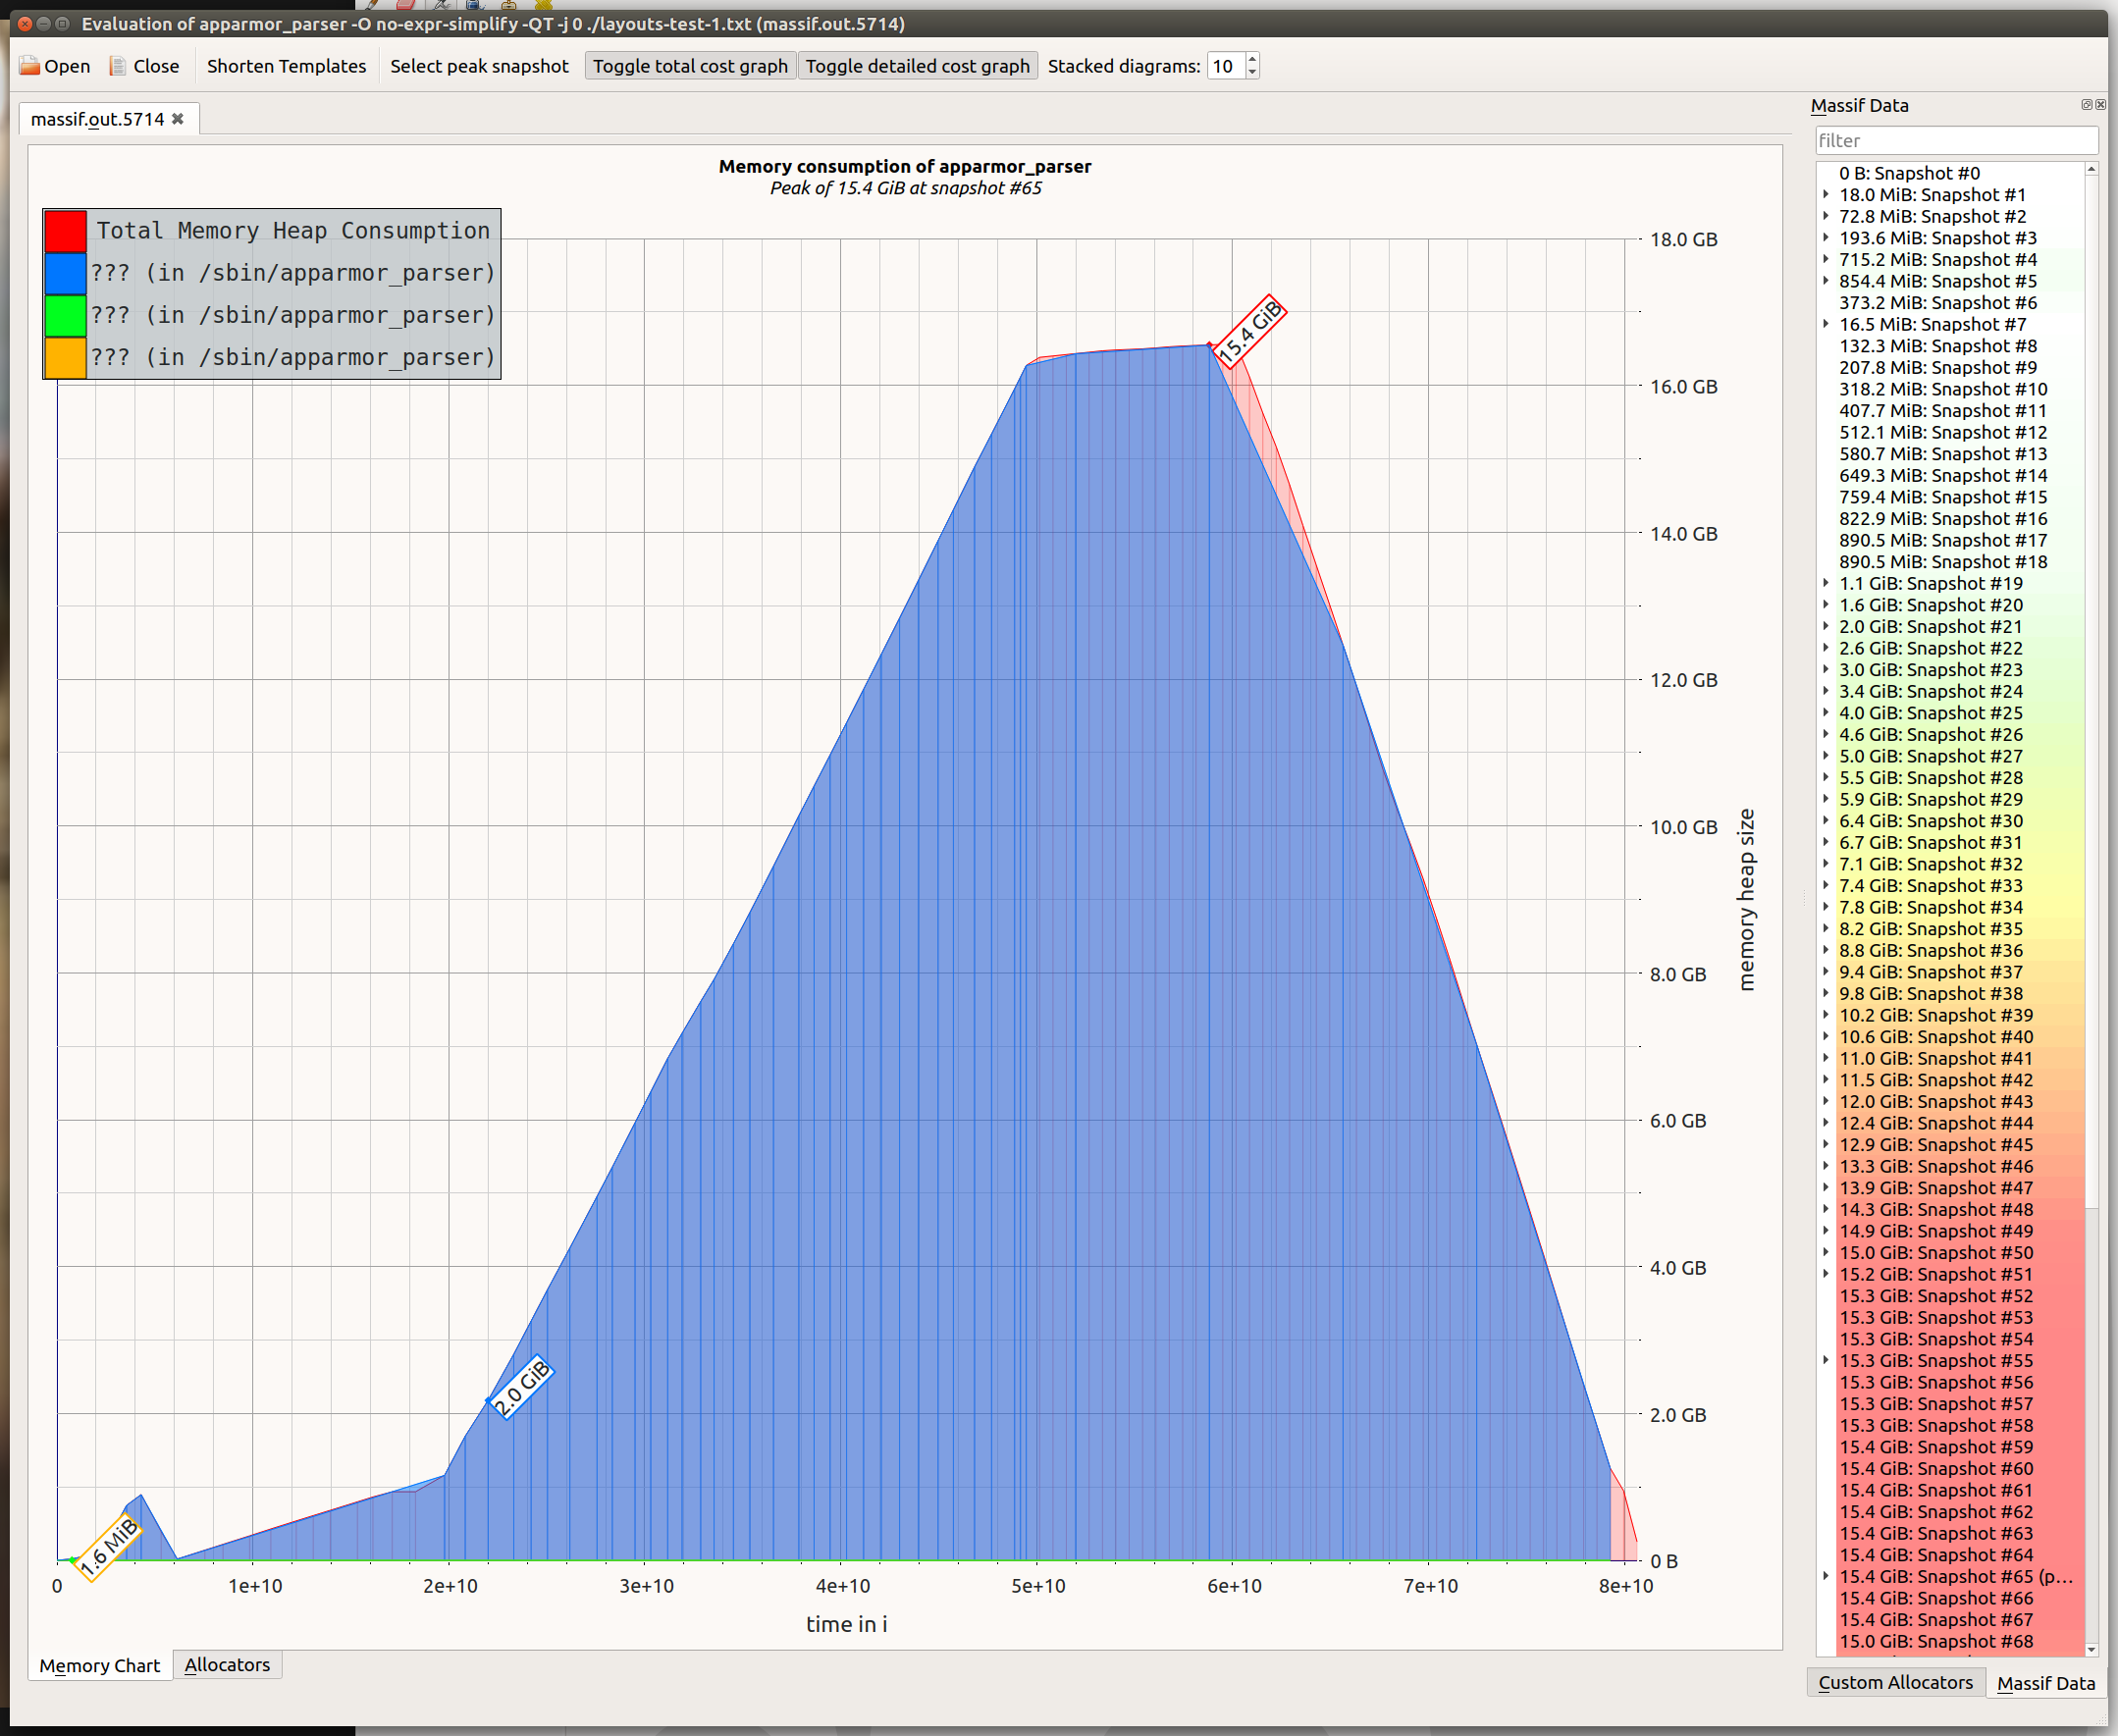The height and width of the screenshot is (1736, 2118).
Task: Float the Massif Data dock panel
Action: tap(2086, 105)
